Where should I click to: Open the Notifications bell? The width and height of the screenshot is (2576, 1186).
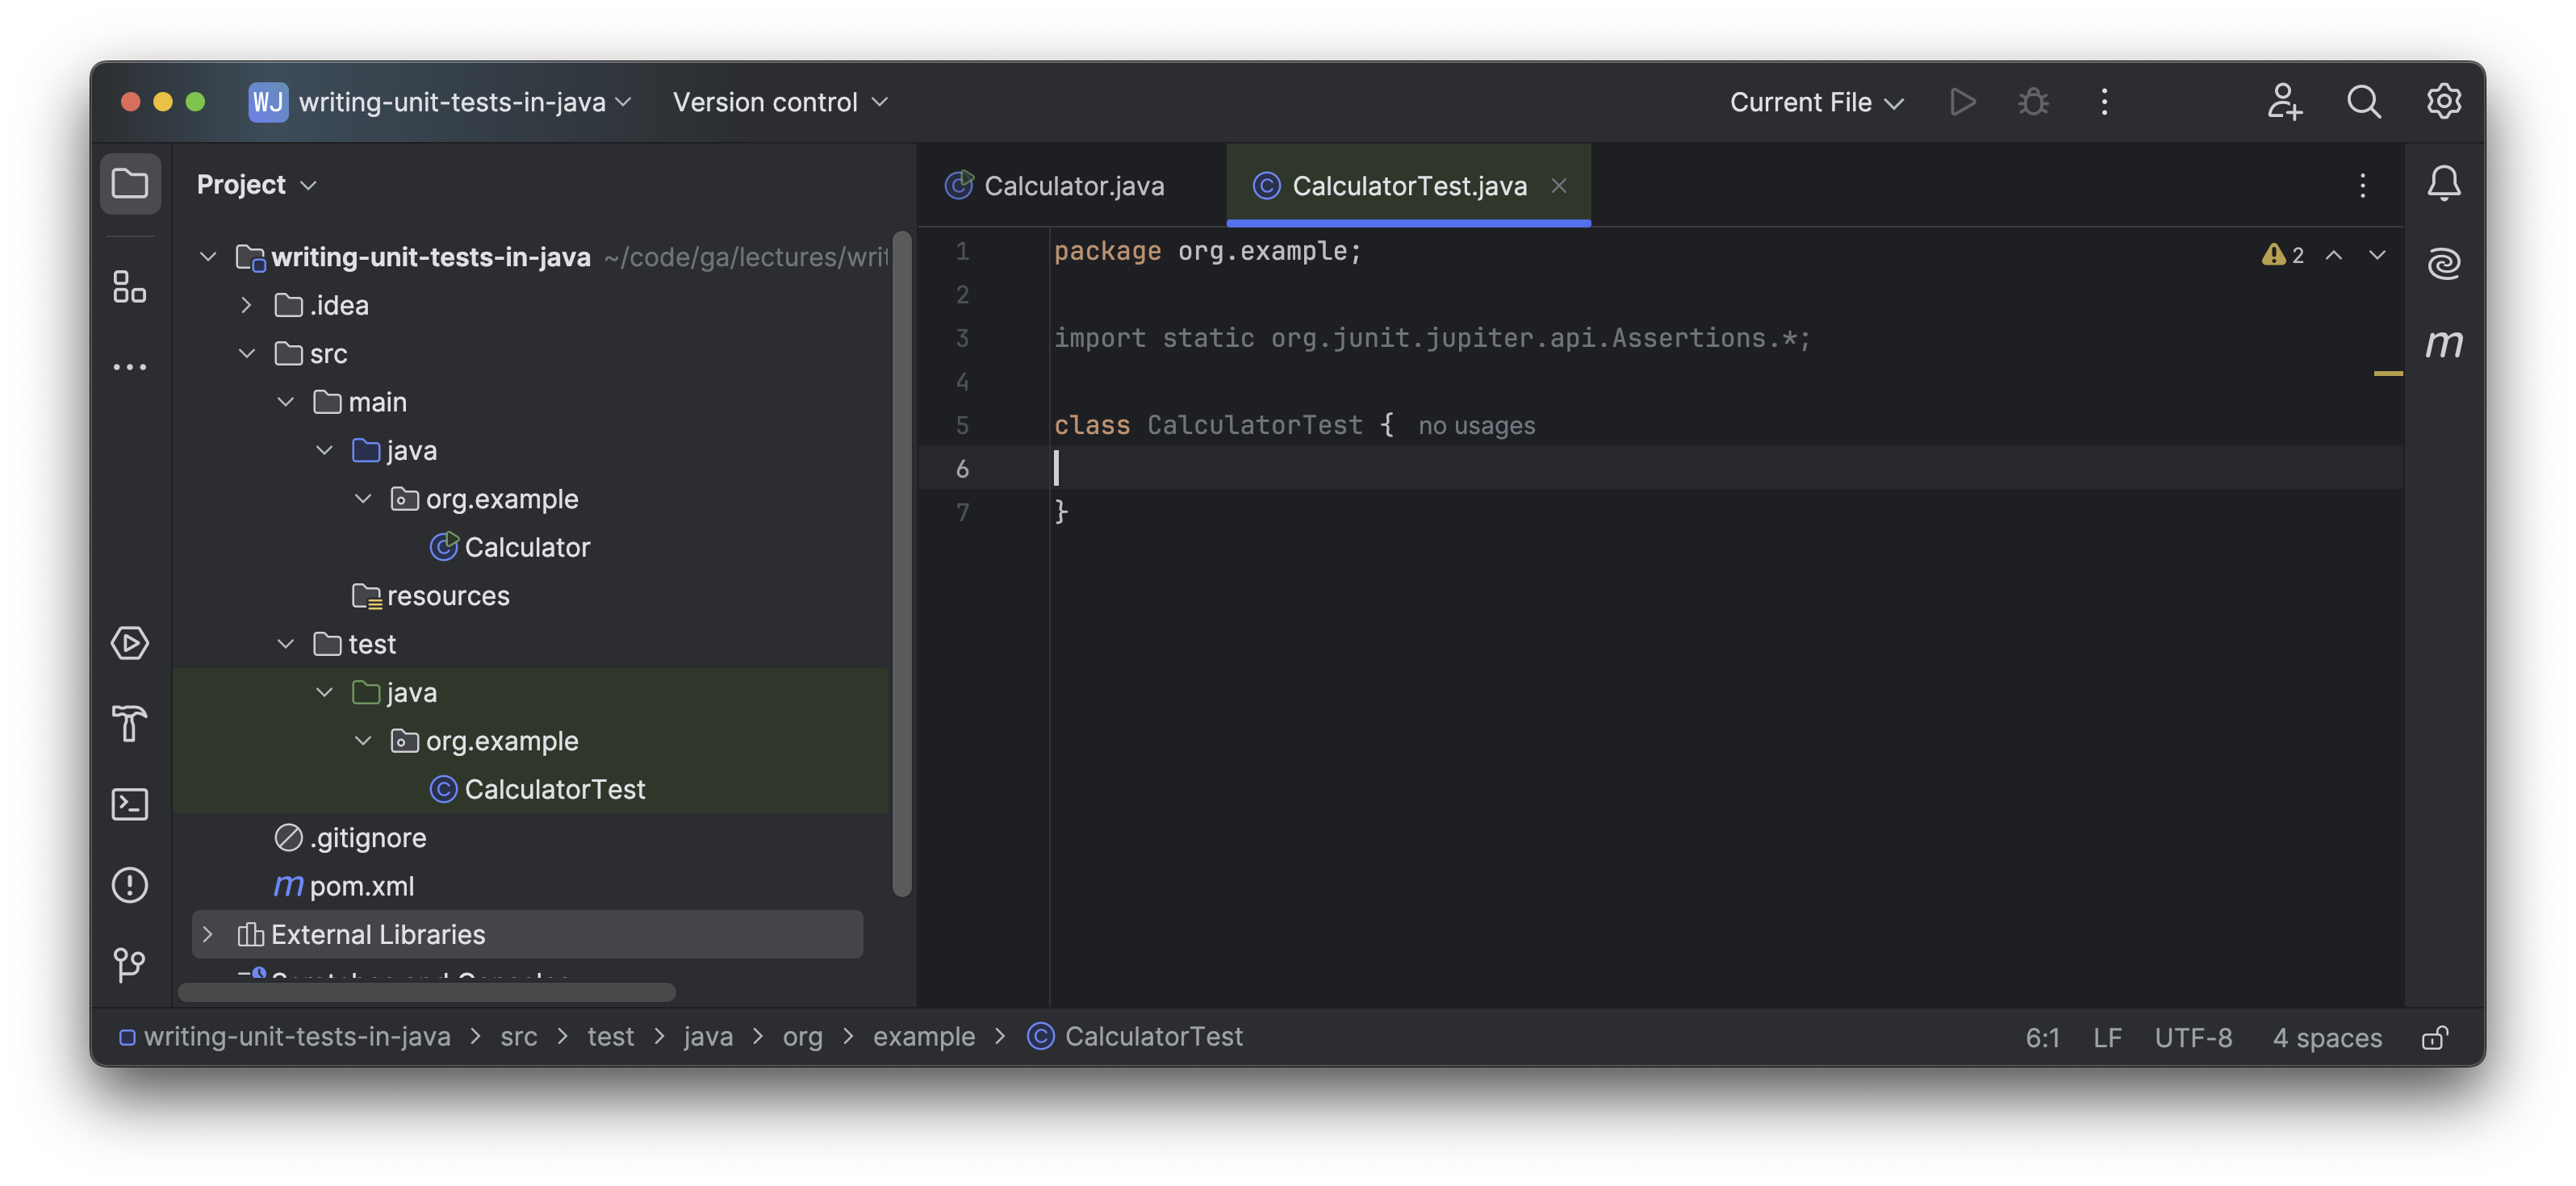click(2443, 184)
